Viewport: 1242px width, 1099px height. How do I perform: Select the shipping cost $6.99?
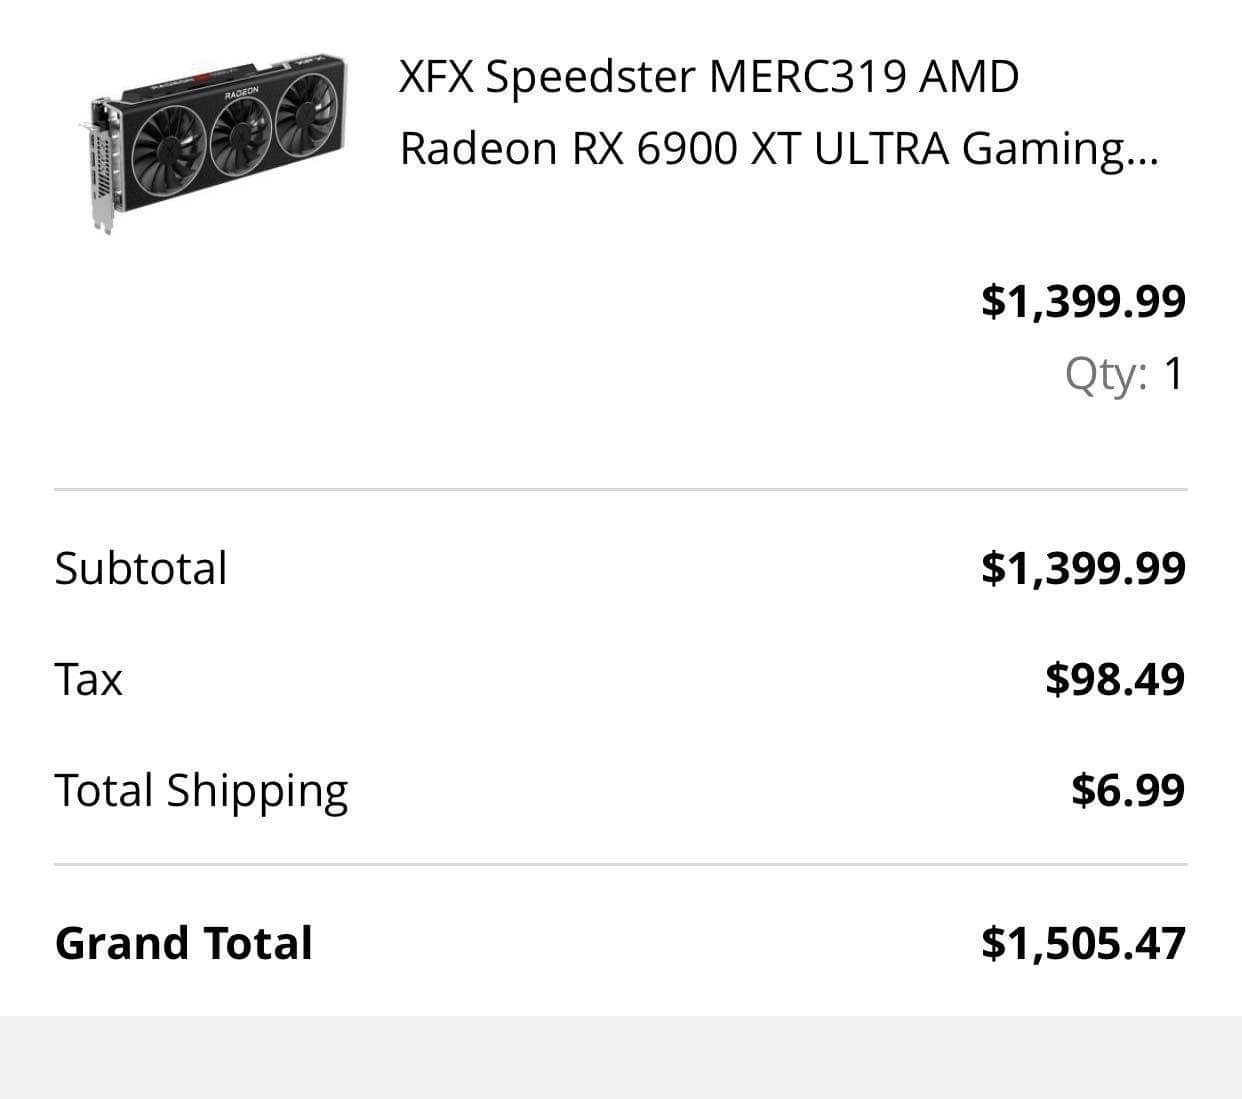pos(1127,790)
